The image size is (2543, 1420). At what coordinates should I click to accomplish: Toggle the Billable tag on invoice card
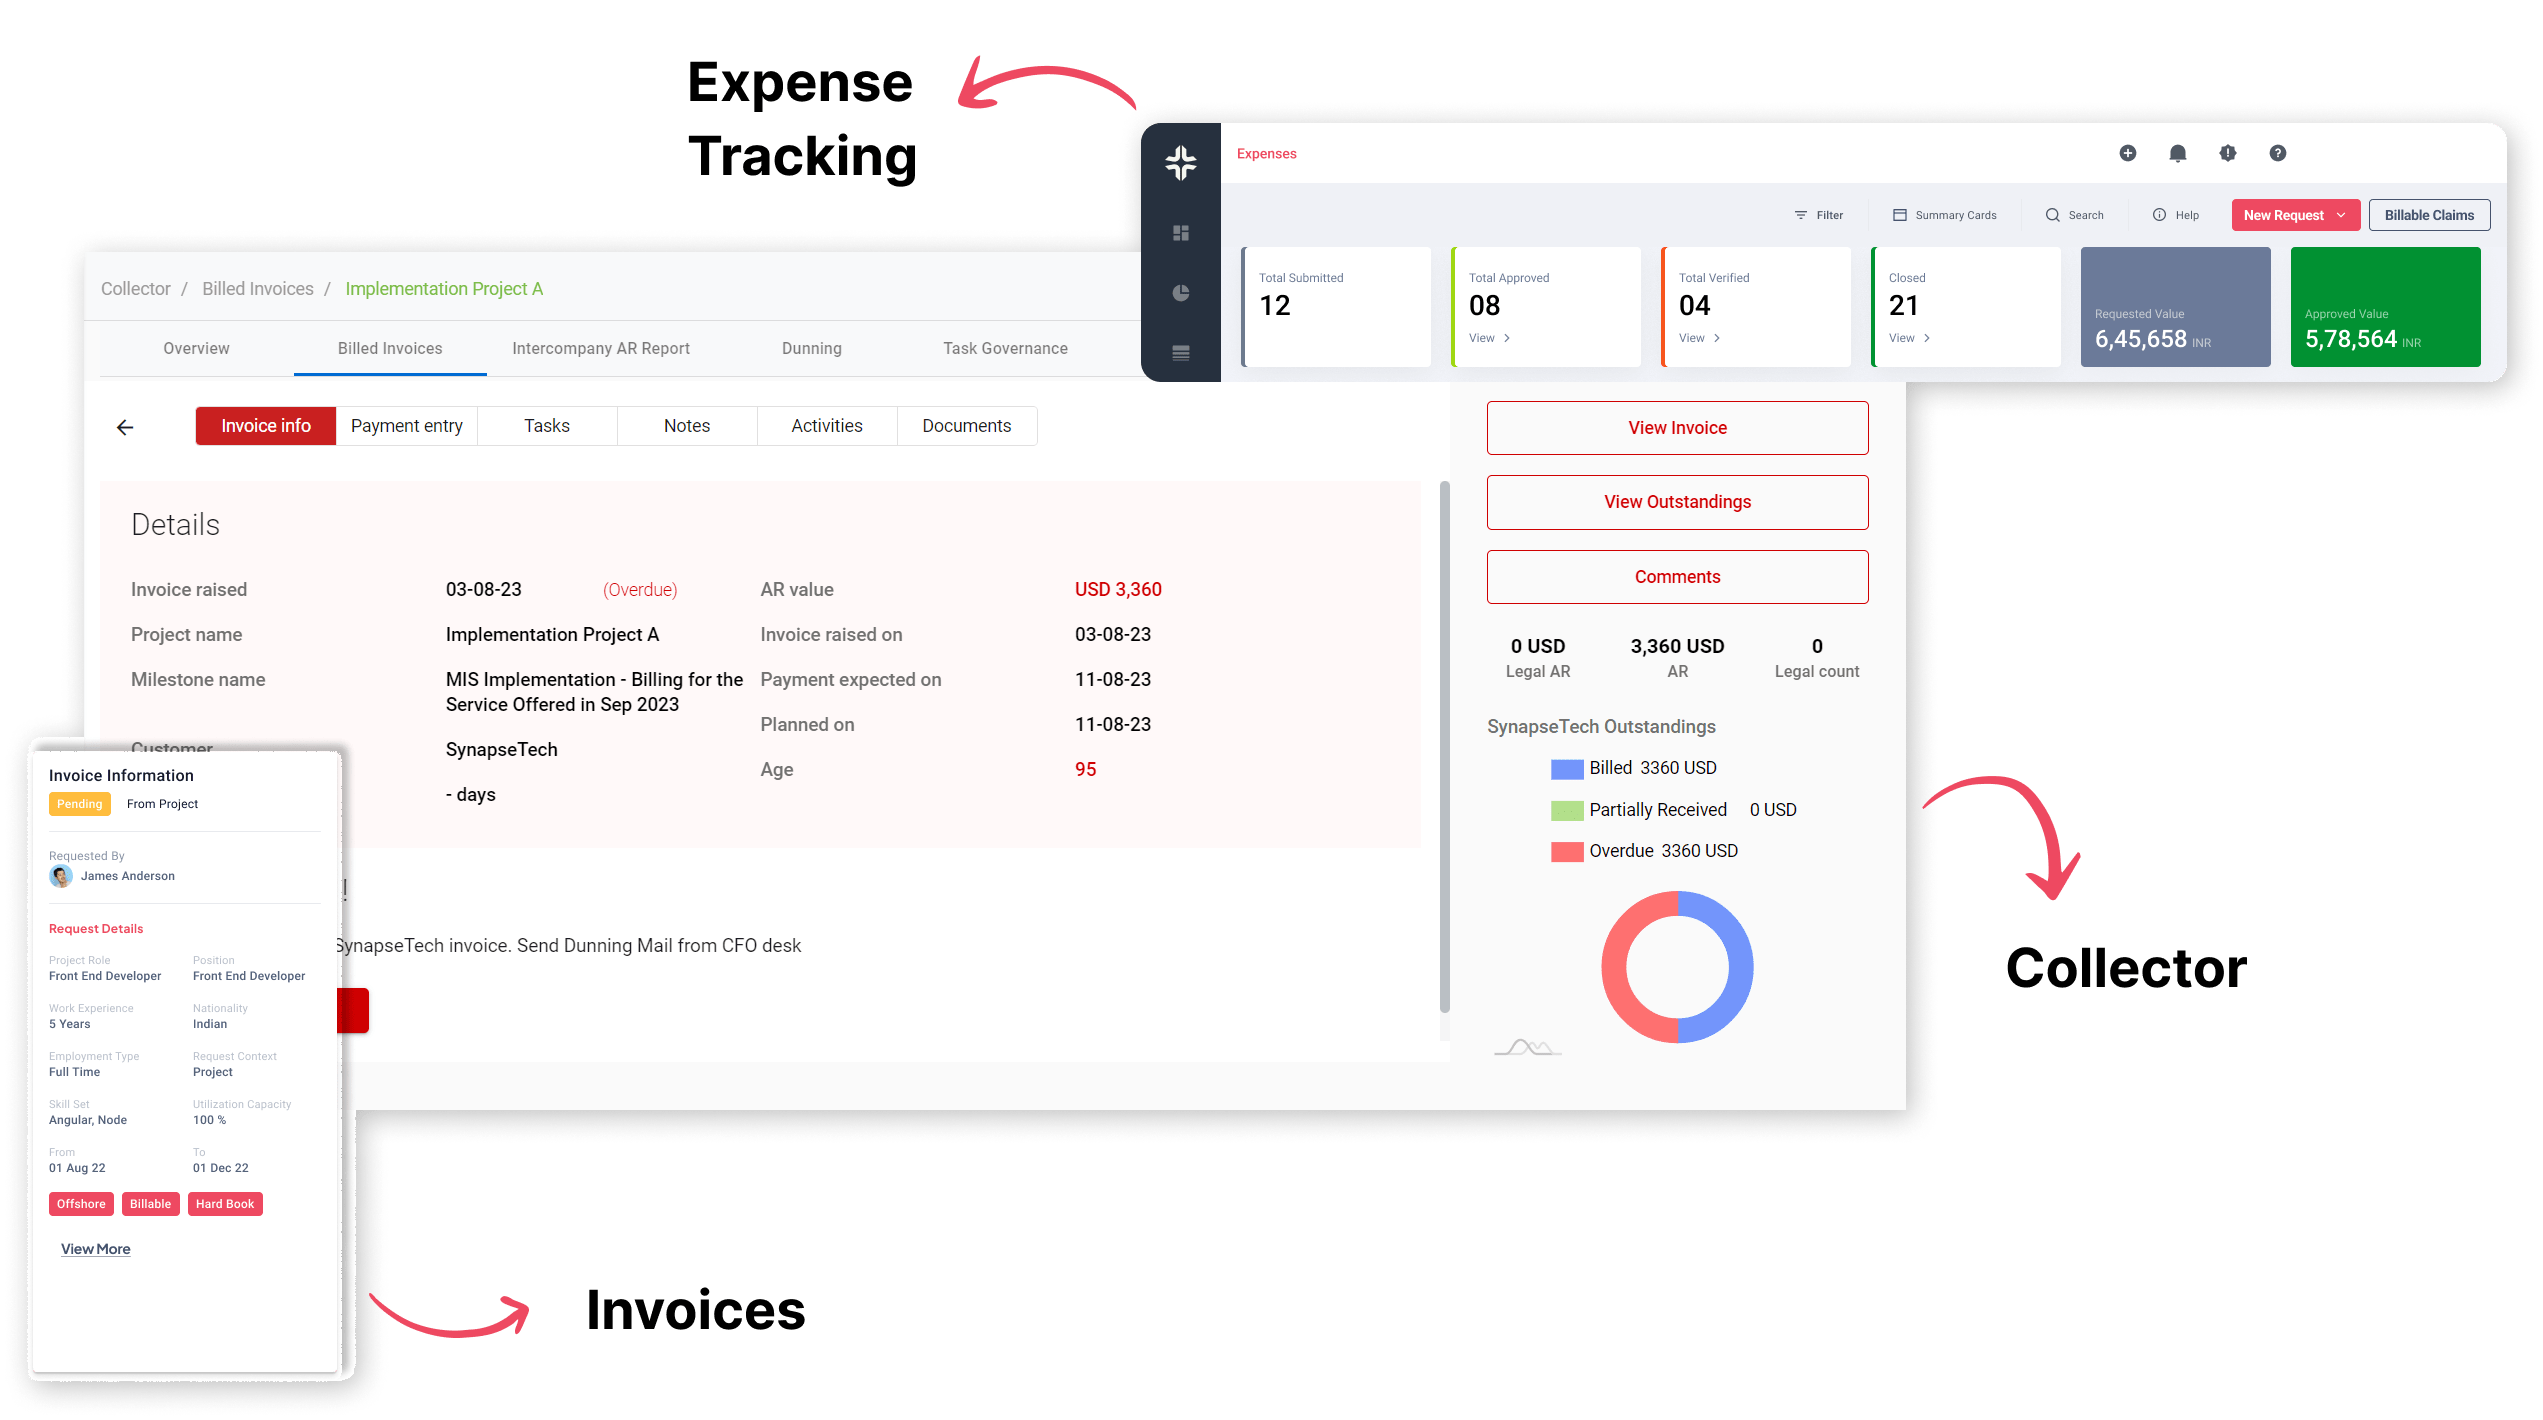pyautogui.click(x=150, y=1204)
